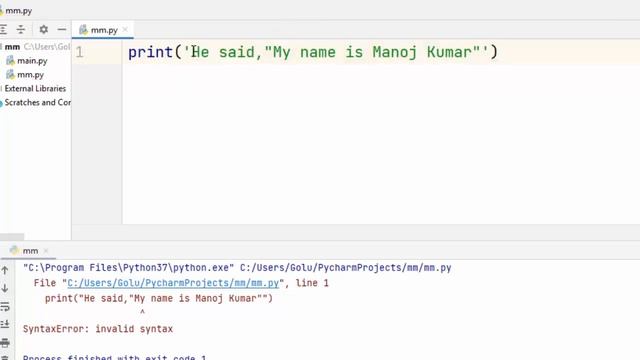Screen dimensions: 640x360
Task: Close the mm.py editor tab
Action: [x=125, y=29]
